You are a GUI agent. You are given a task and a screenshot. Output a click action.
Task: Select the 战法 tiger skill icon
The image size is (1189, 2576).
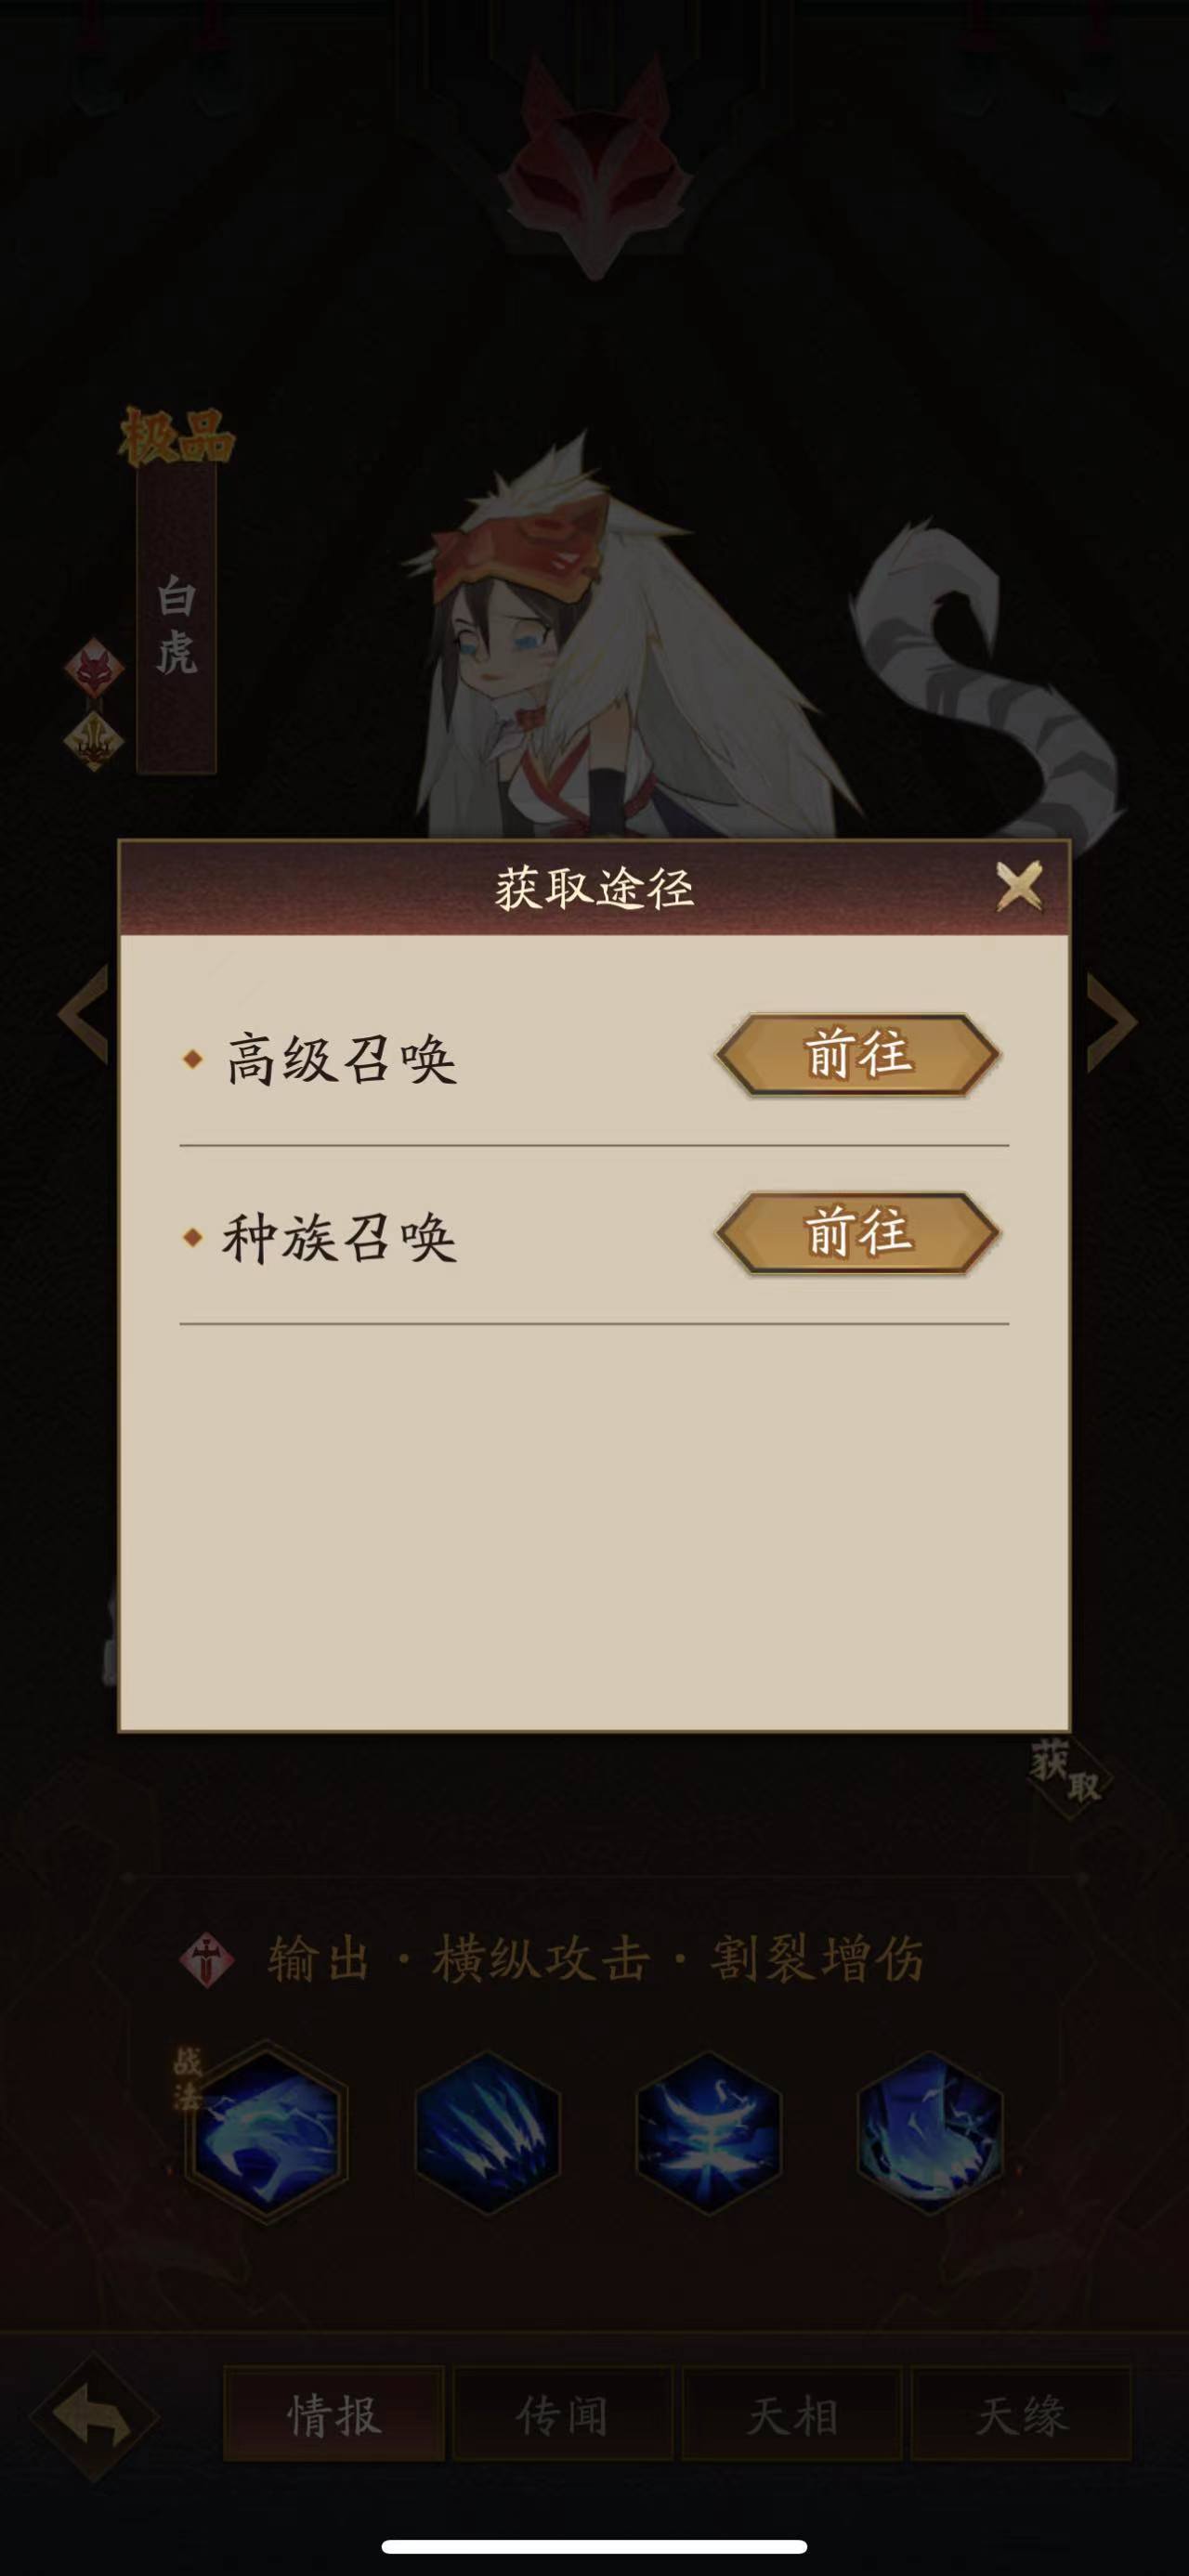(x=267, y=2132)
